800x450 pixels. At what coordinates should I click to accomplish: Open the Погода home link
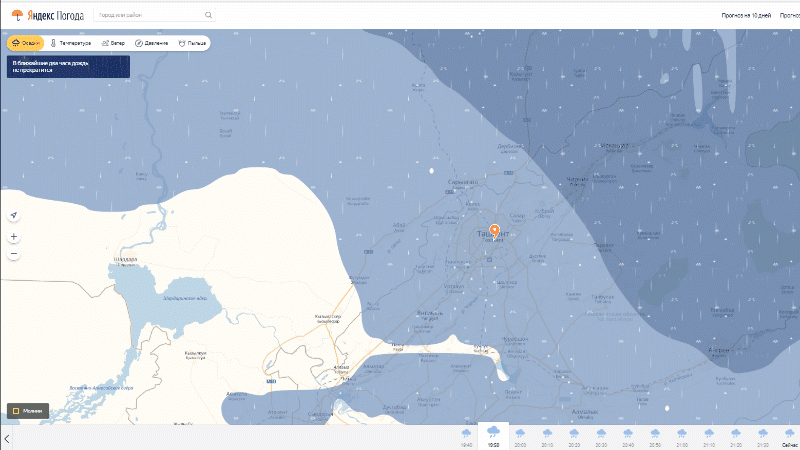70,16
